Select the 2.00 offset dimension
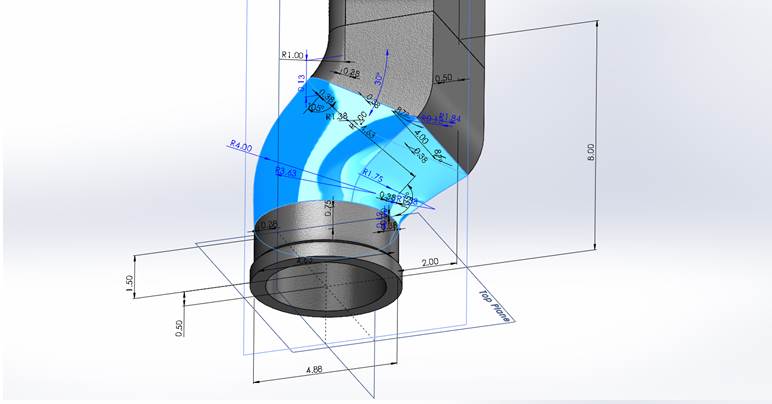 (x=430, y=262)
